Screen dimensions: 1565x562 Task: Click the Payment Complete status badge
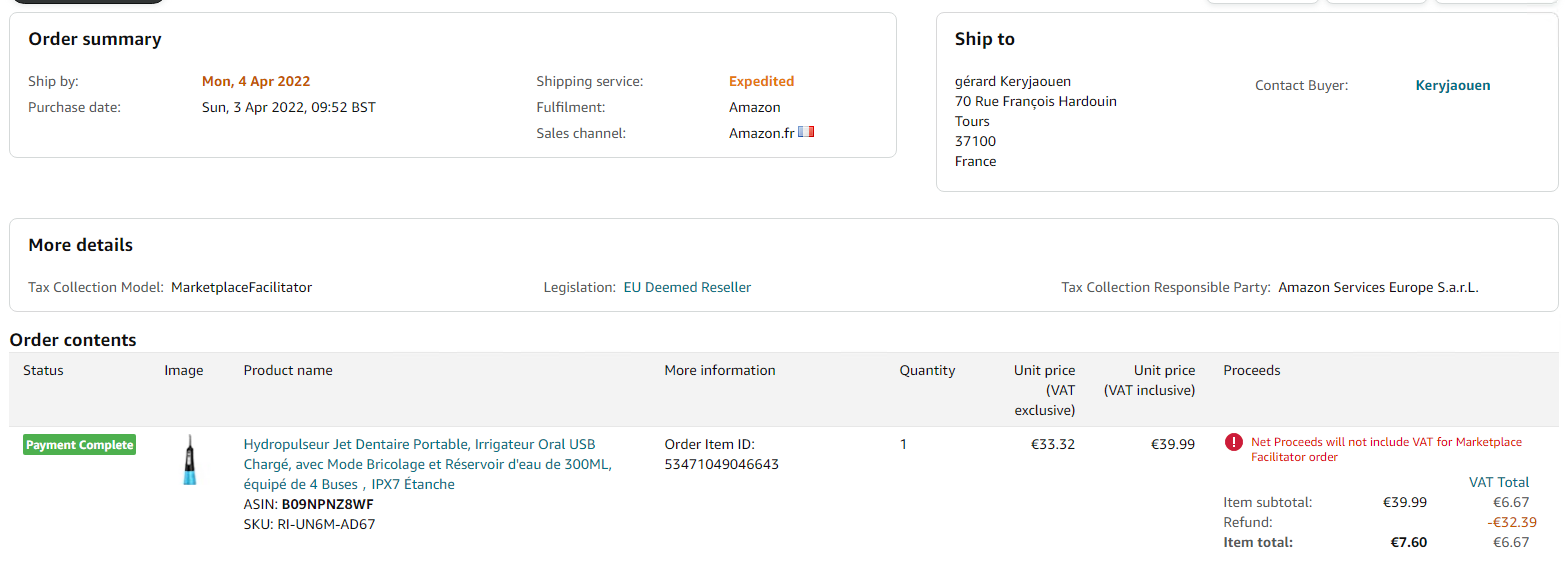point(79,445)
